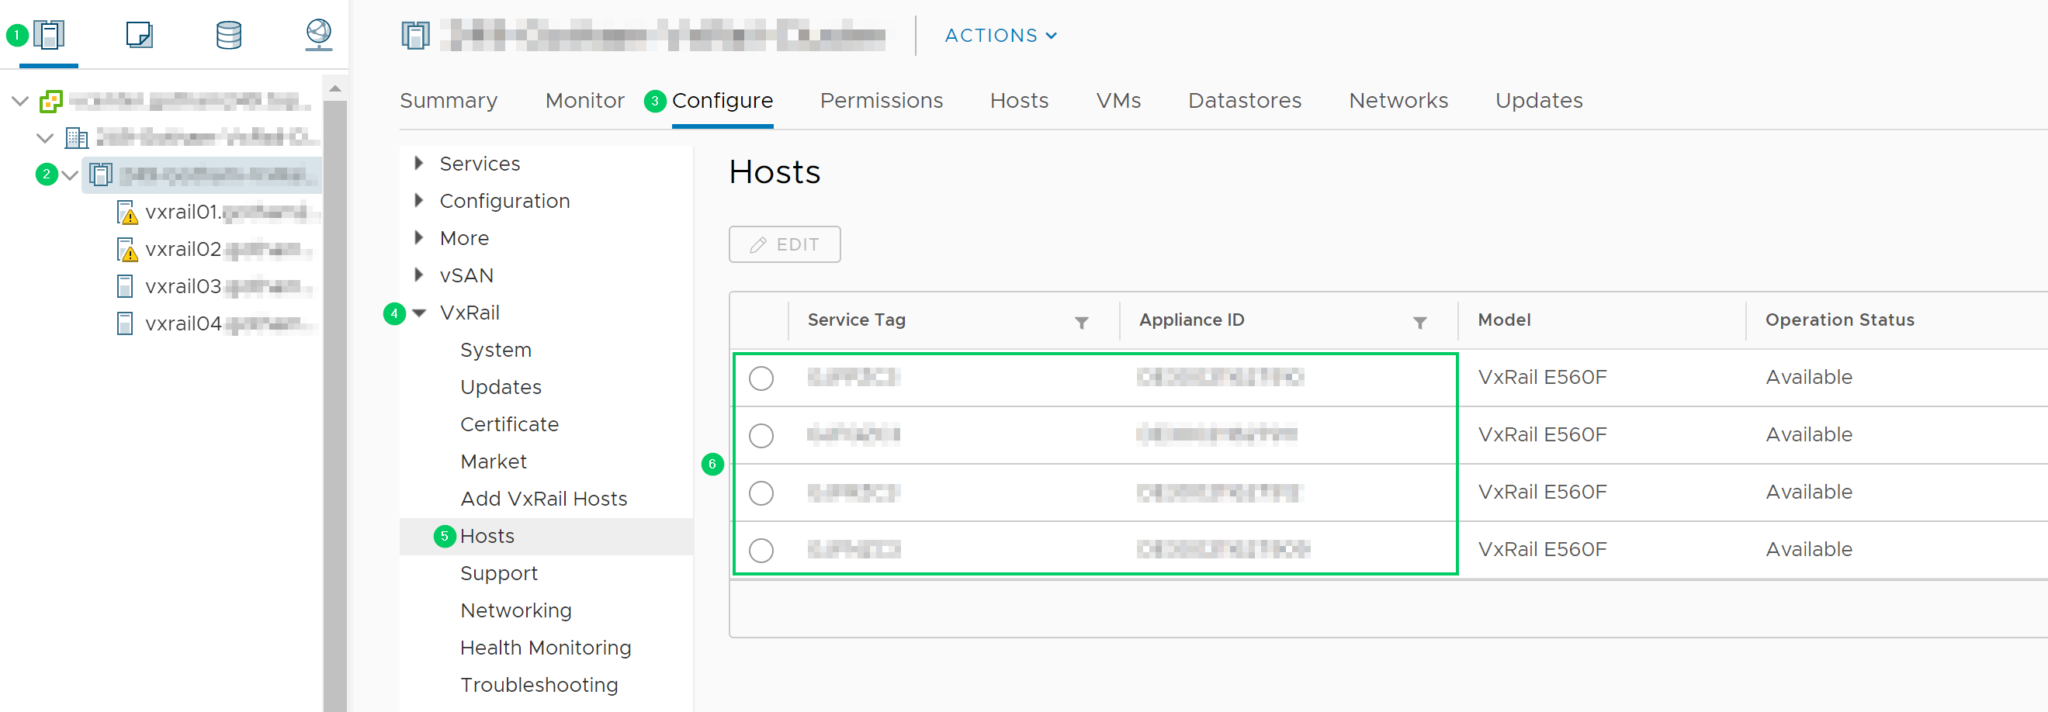Click the Model column header
Viewport: 2048px width, 712px height.
tap(1504, 320)
